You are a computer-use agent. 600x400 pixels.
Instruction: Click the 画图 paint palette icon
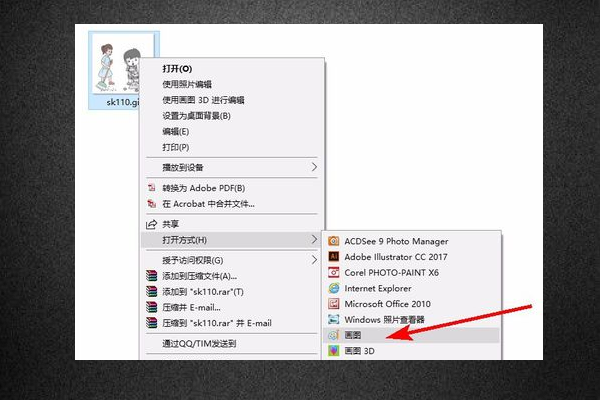pyautogui.click(x=334, y=335)
